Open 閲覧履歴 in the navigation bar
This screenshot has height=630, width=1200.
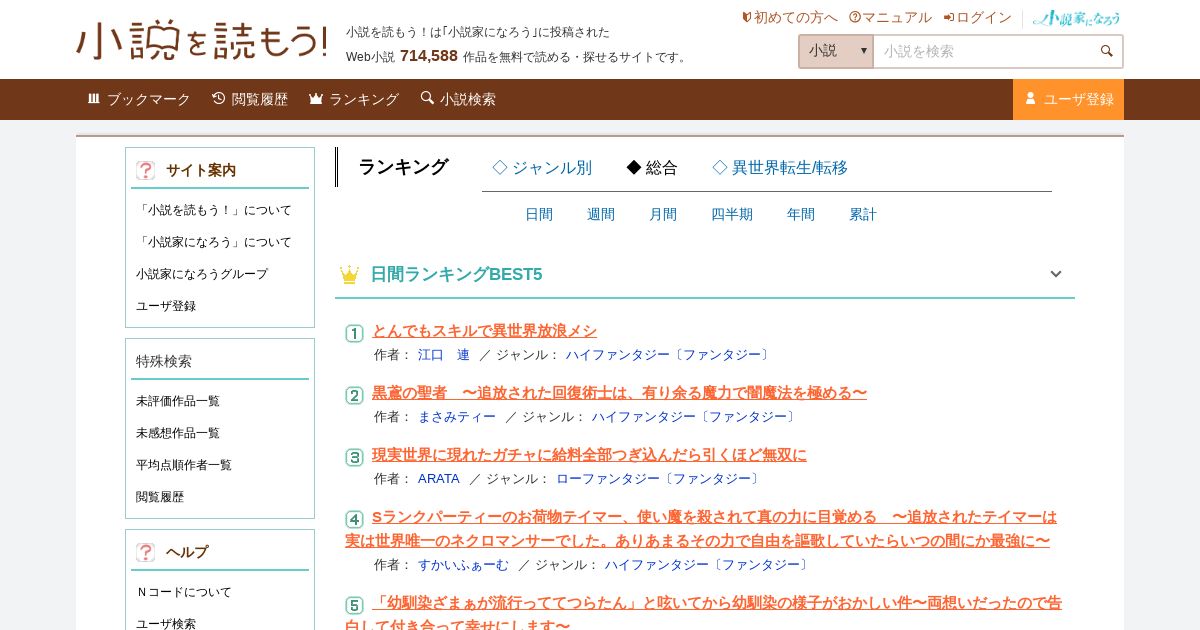click(250, 99)
